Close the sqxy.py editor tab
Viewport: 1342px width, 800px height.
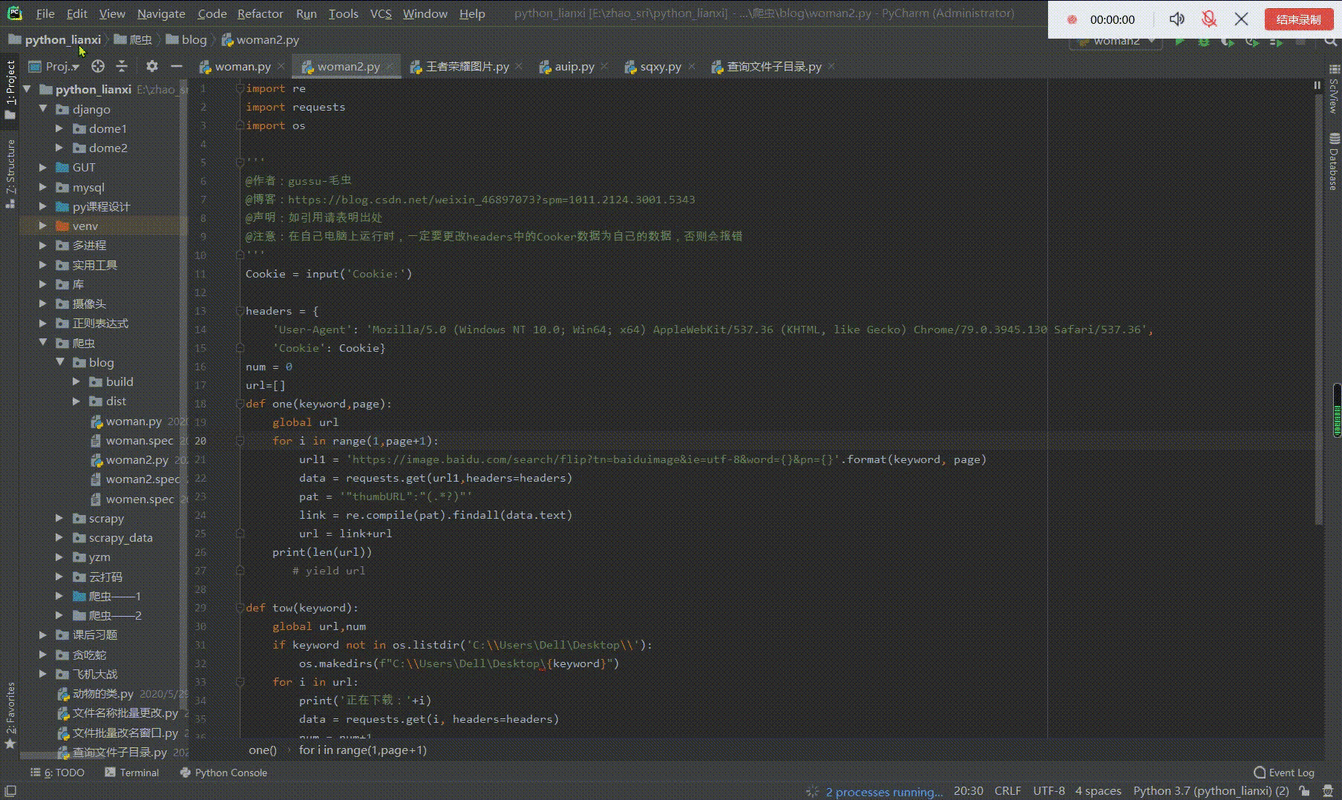691,66
